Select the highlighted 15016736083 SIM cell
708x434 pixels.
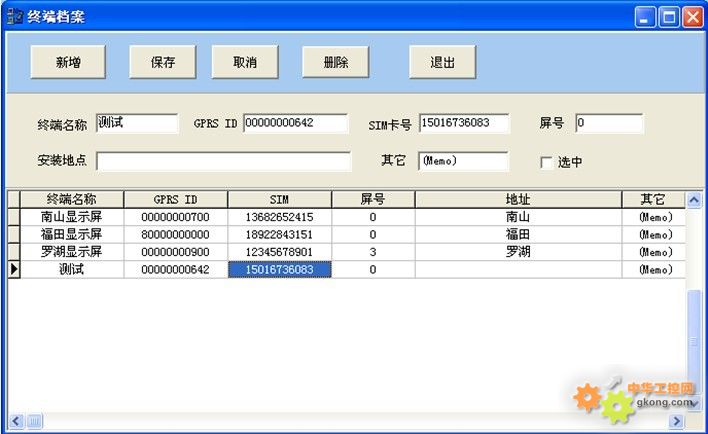(x=279, y=270)
